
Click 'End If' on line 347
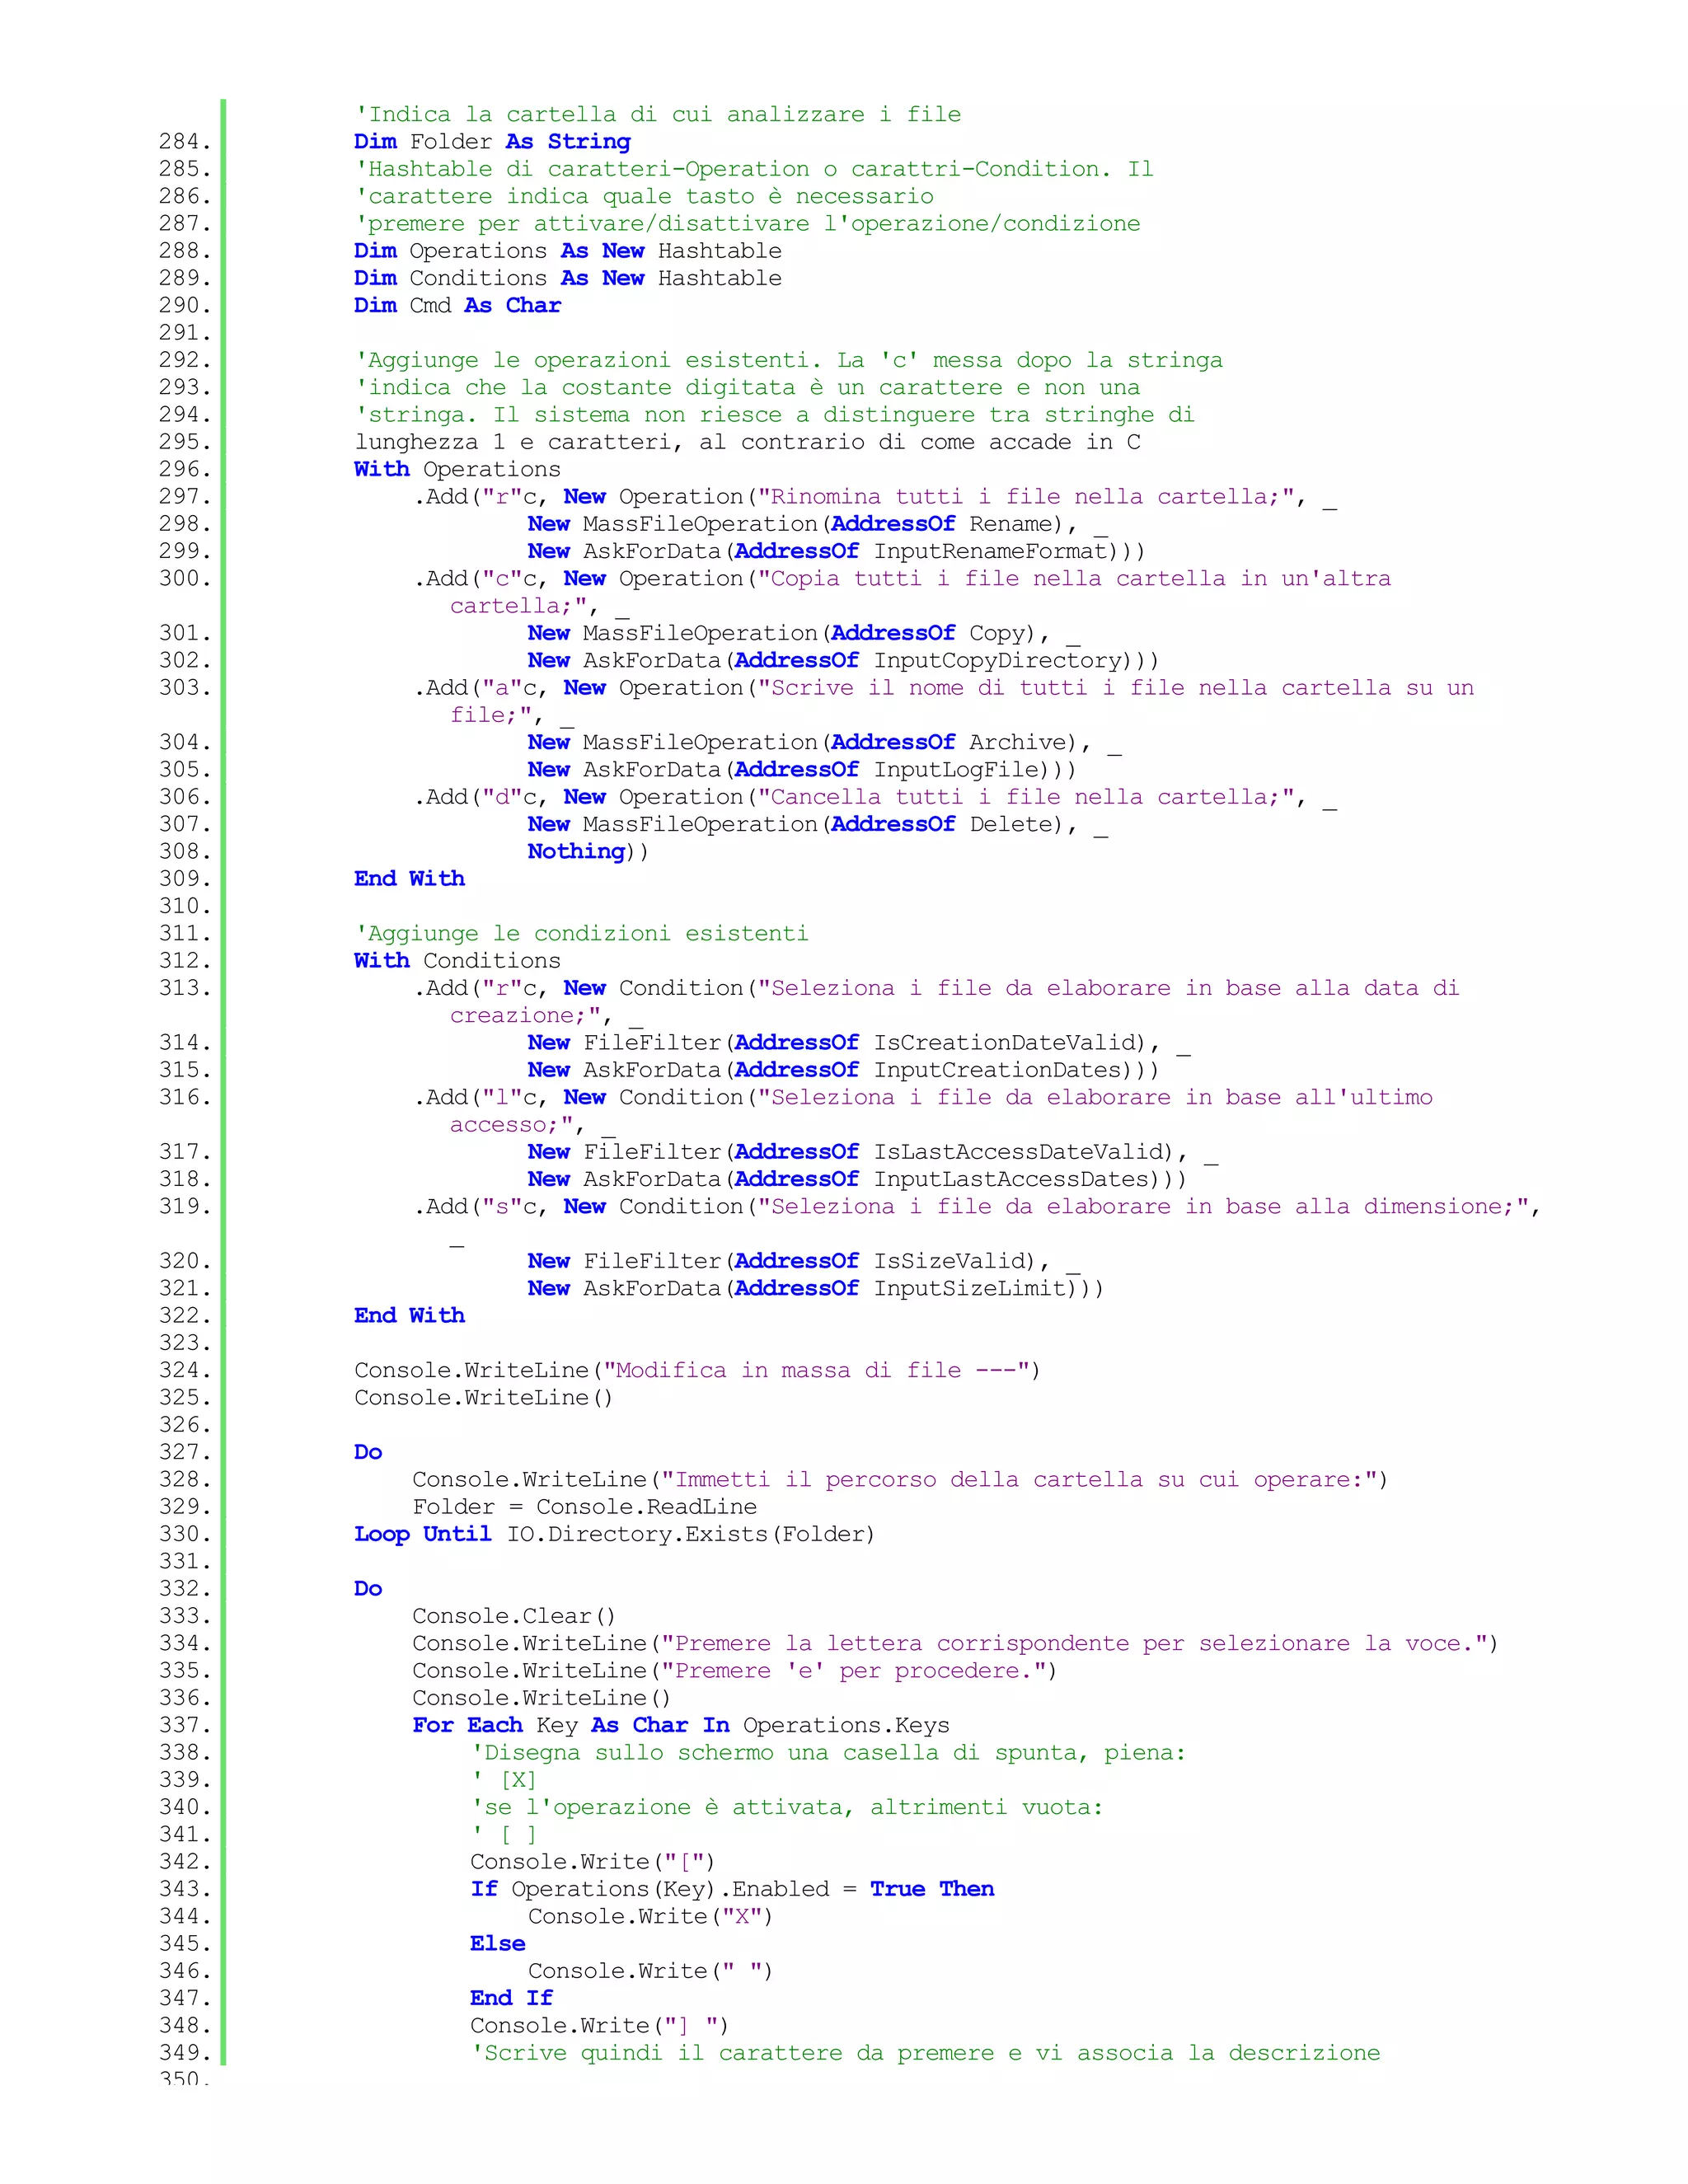coord(511,1998)
